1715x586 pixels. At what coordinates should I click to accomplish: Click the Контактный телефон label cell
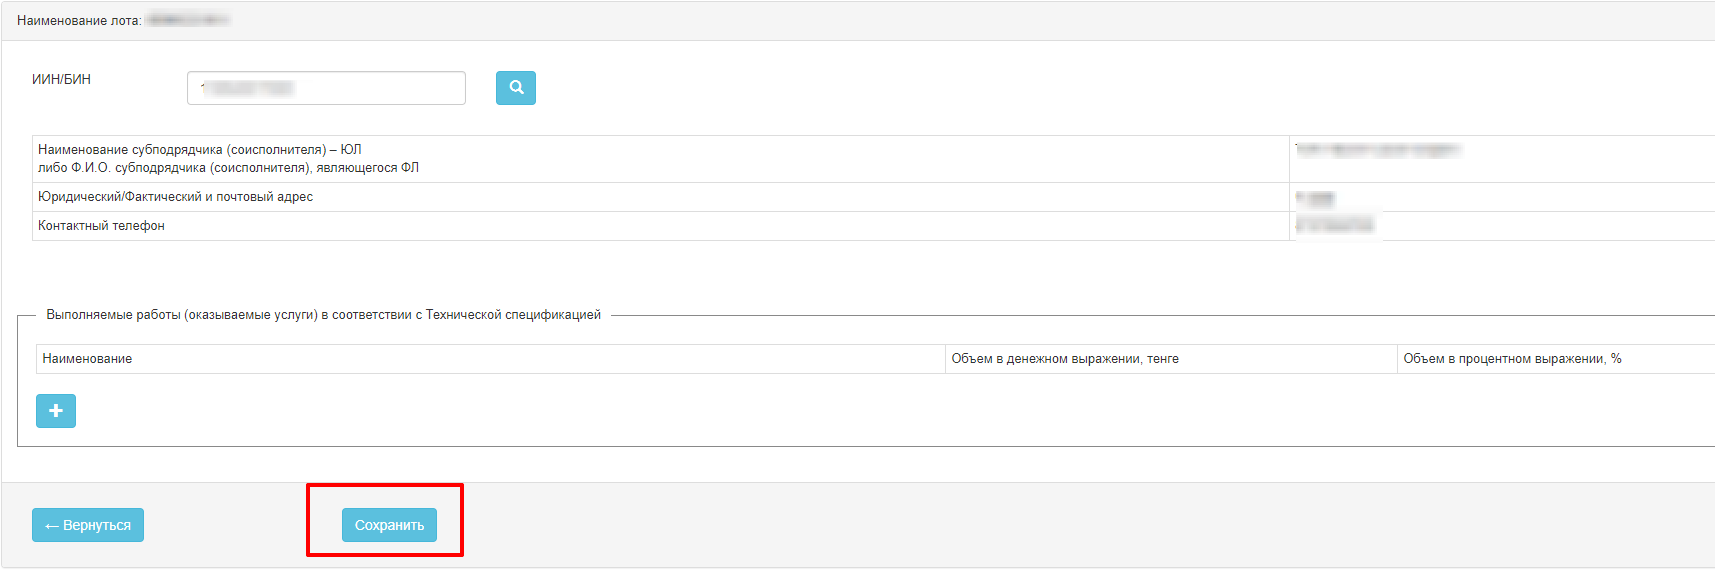point(101,226)
